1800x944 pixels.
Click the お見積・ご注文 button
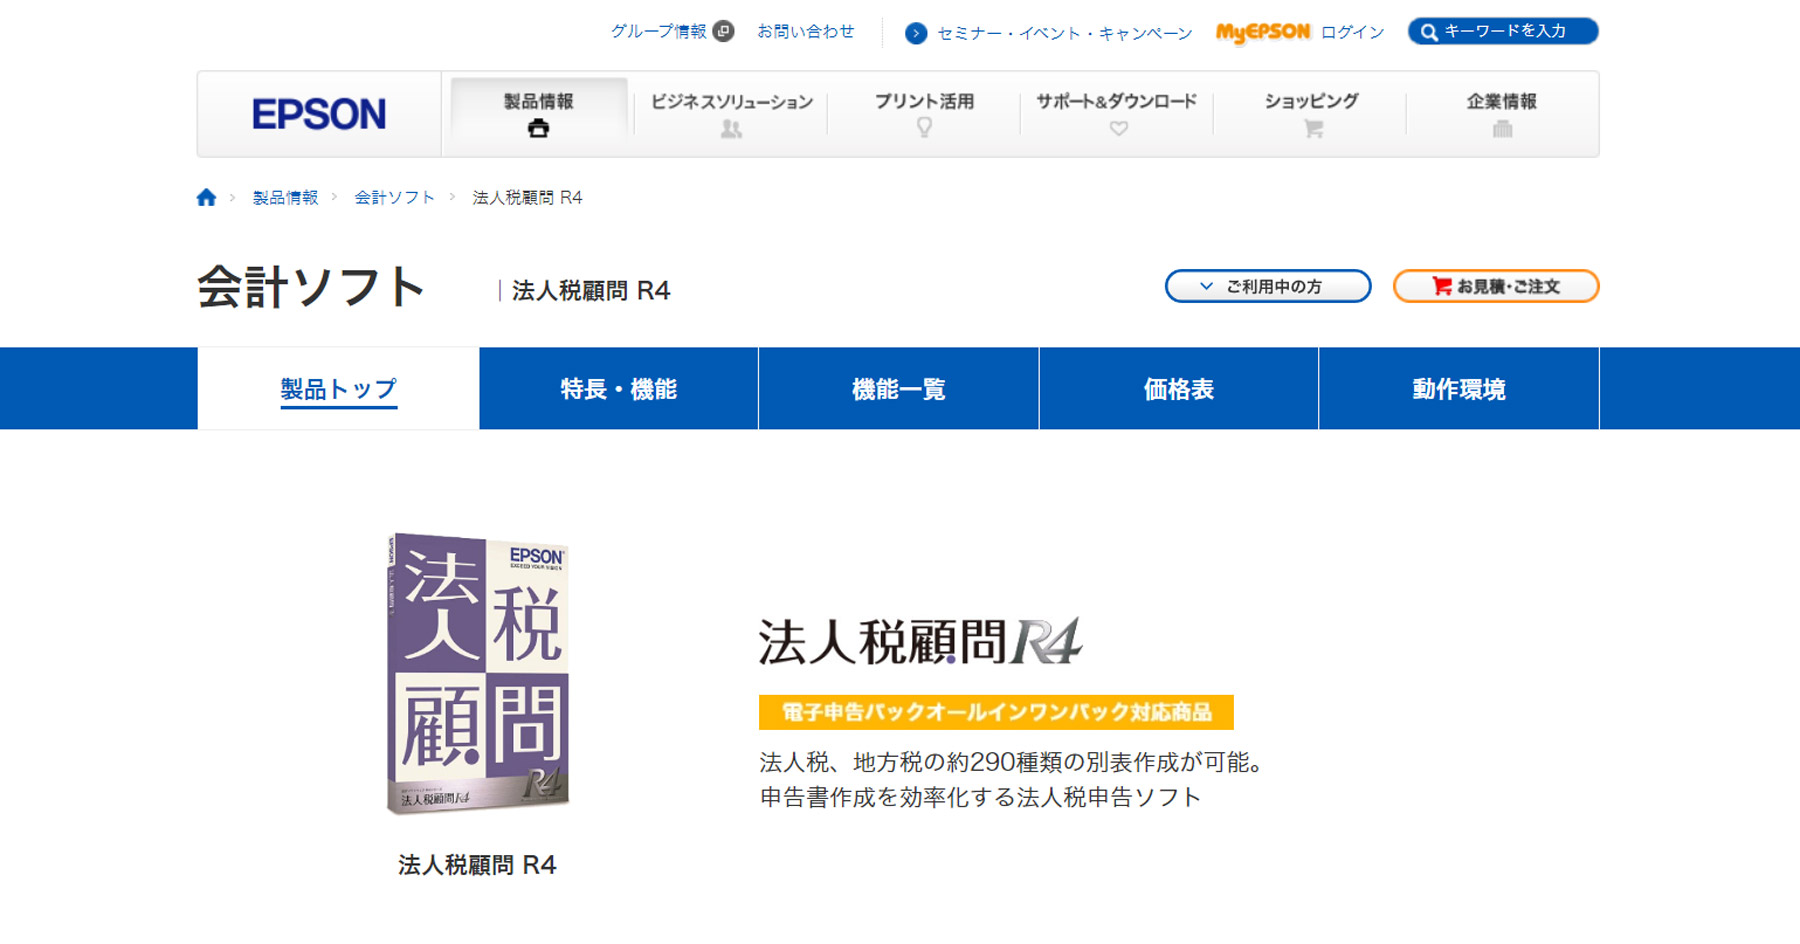coord(1496,286)
